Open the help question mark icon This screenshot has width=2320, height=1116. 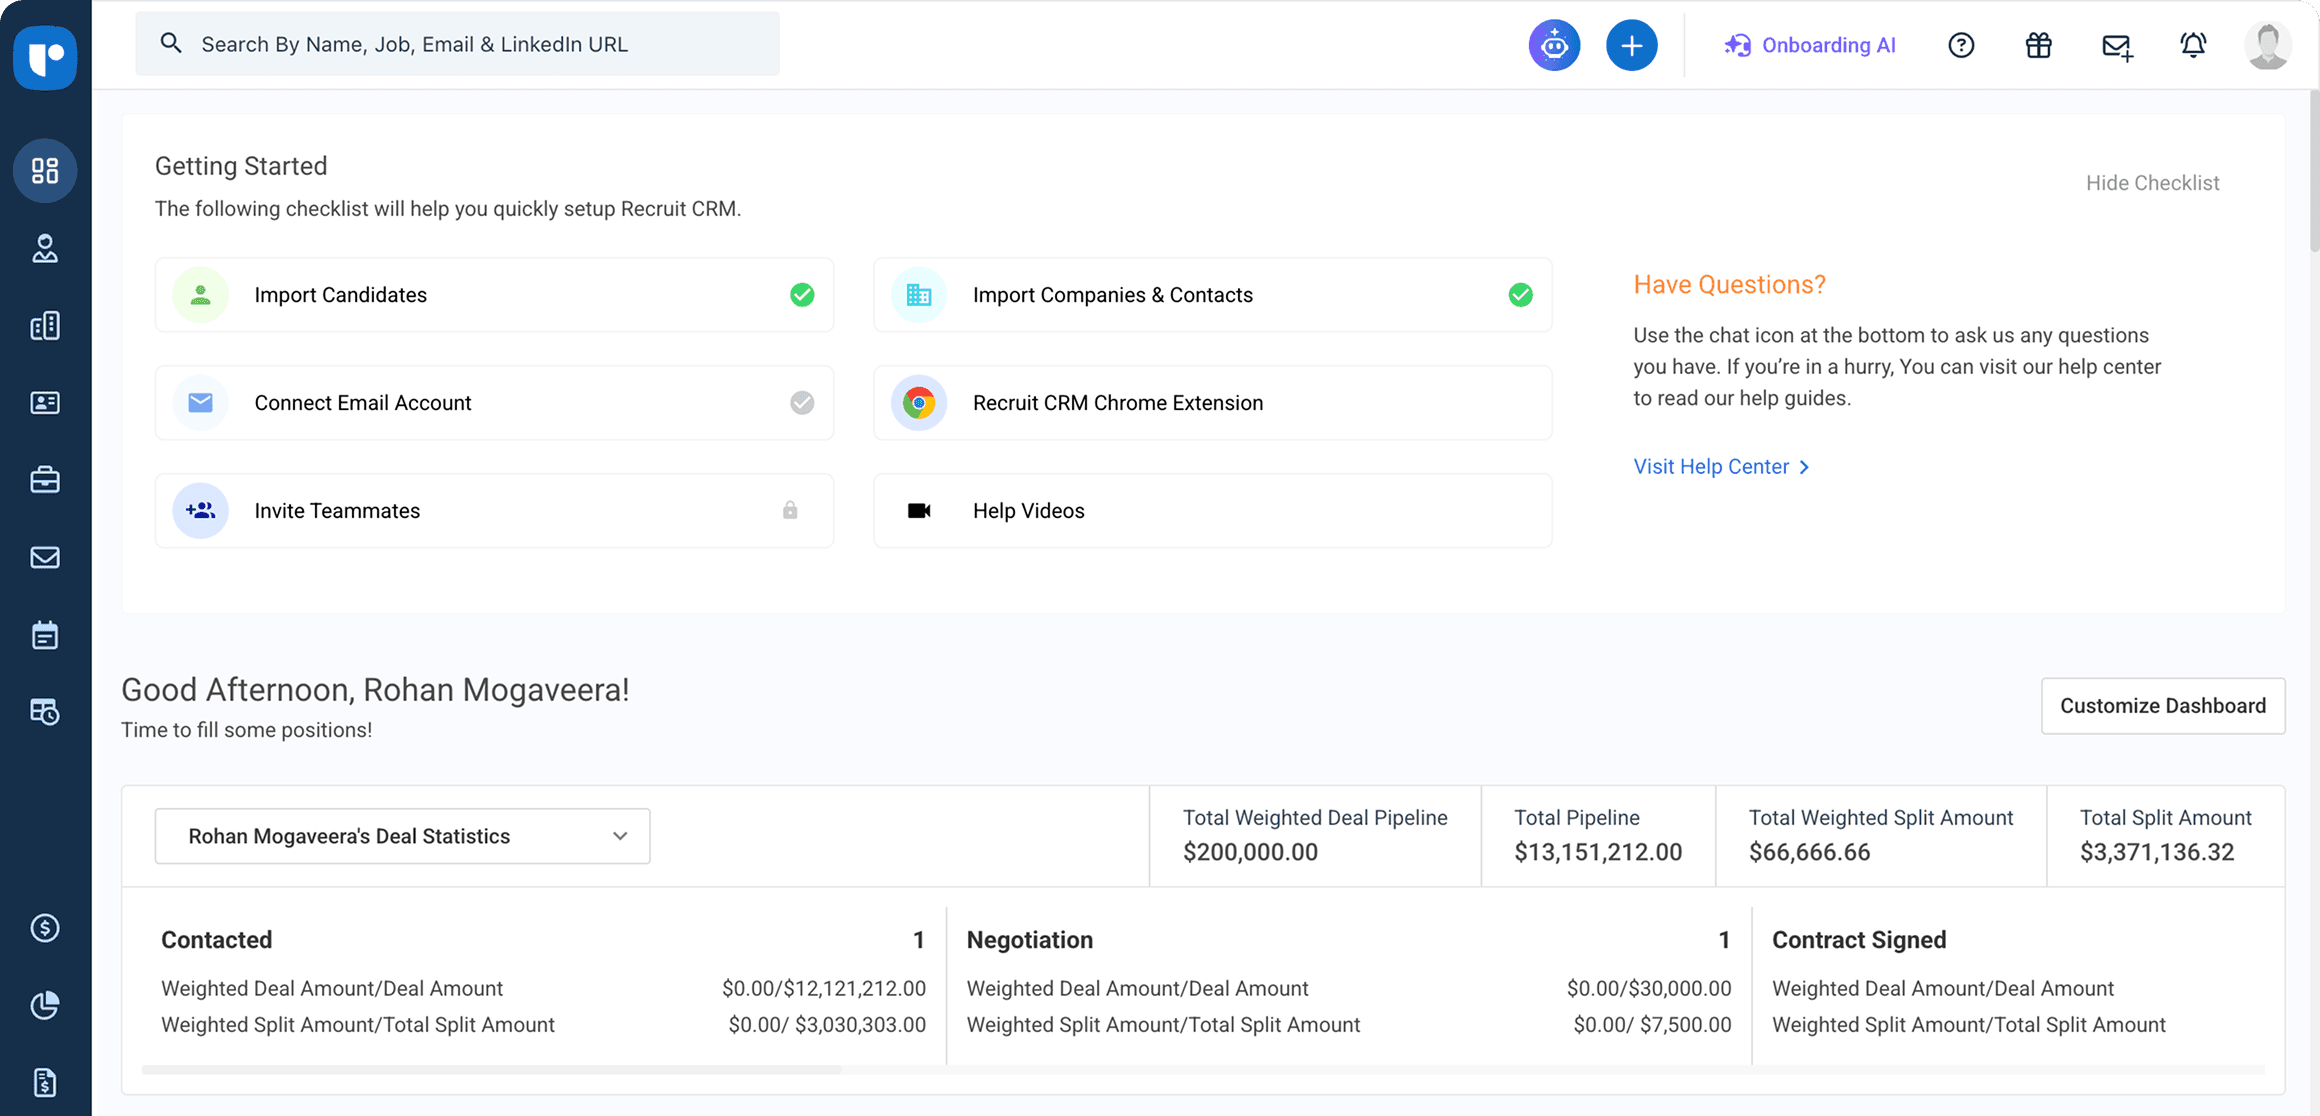click(1961, 45)
